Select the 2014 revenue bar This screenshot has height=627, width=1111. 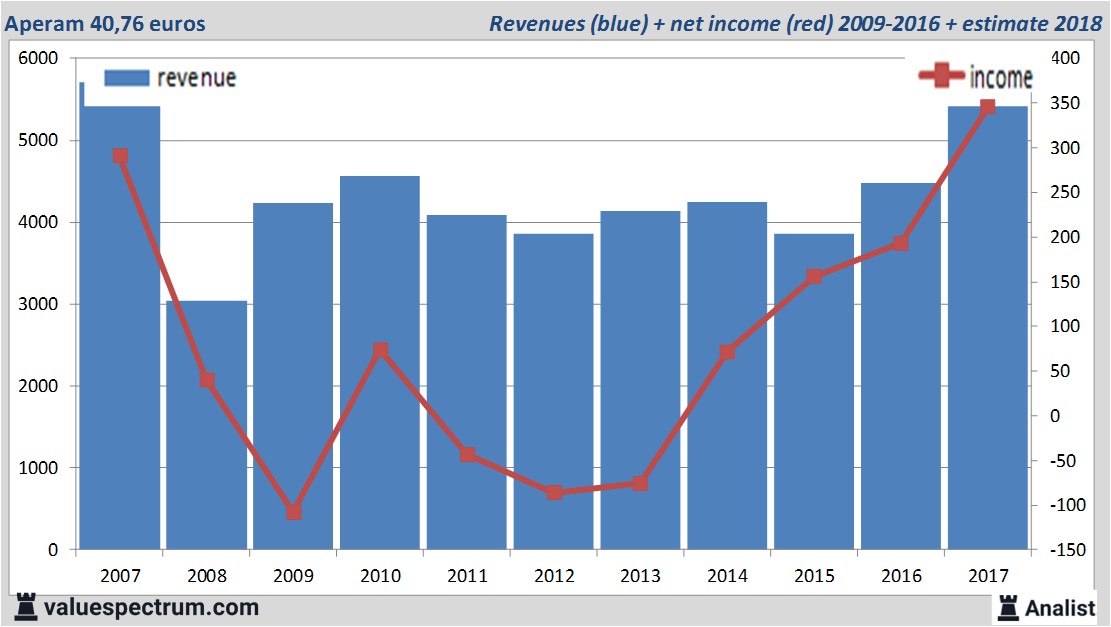coord(727,375)
